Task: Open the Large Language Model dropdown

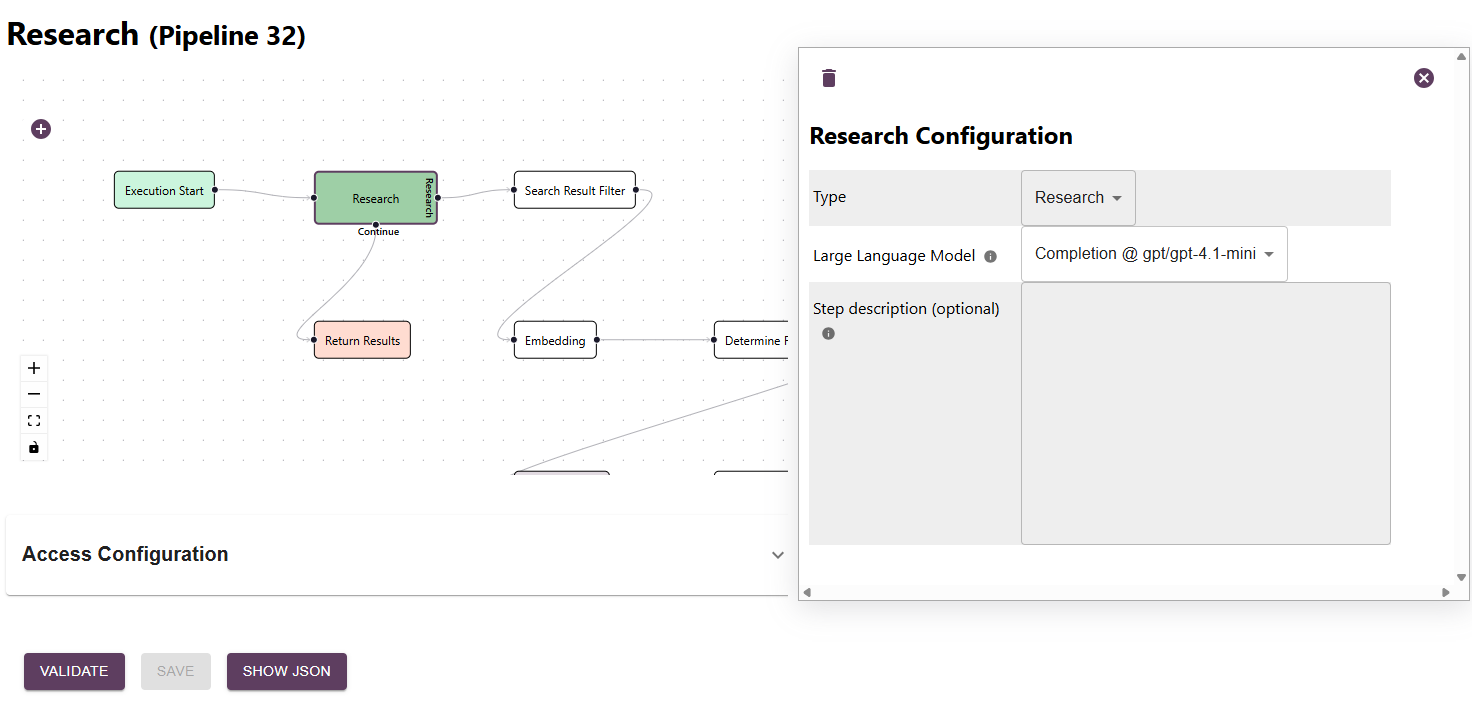Action: click(1154, 254)
